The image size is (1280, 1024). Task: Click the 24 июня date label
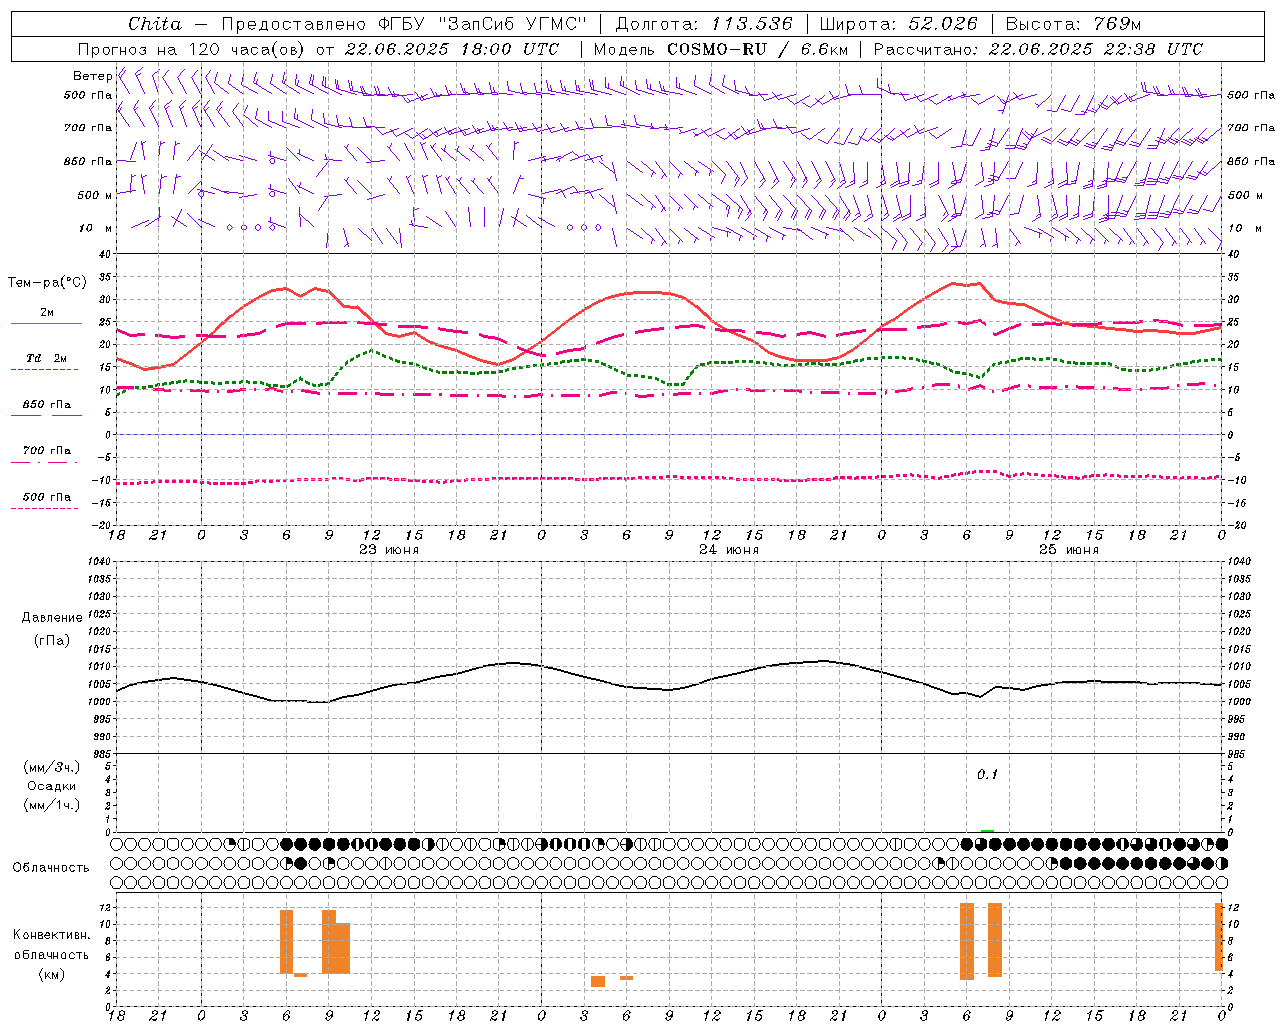[x=728, y=550]
